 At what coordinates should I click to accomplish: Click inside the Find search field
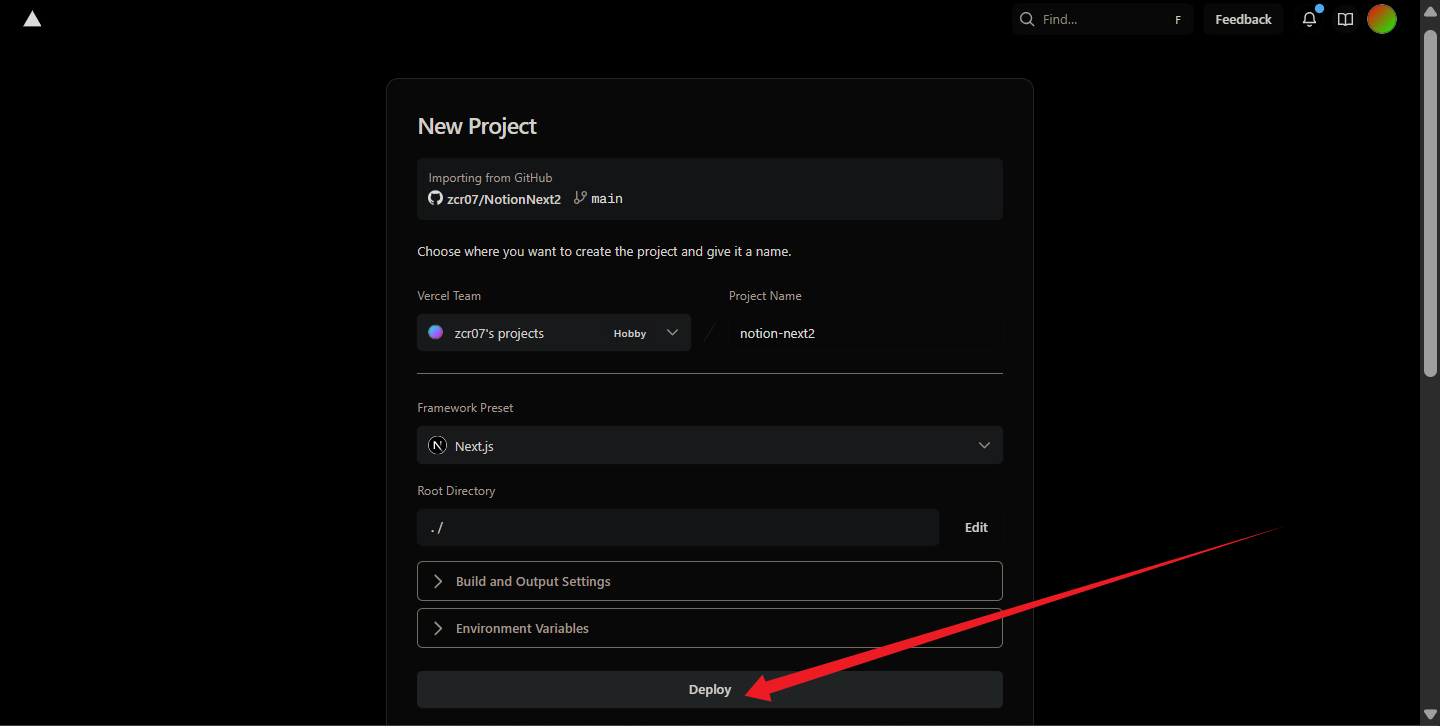click(1103, 19)
